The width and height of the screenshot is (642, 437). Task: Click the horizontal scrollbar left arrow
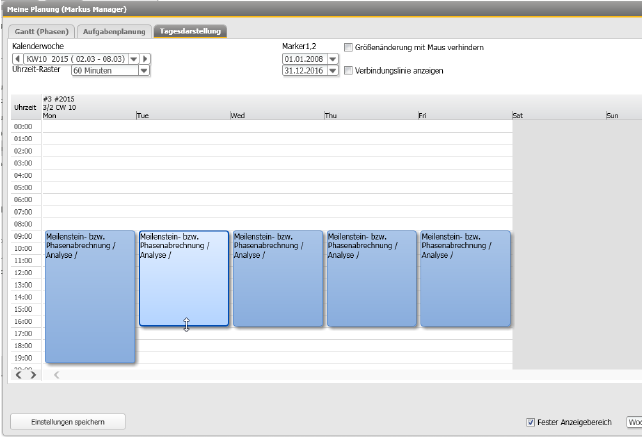coord(56,375)
